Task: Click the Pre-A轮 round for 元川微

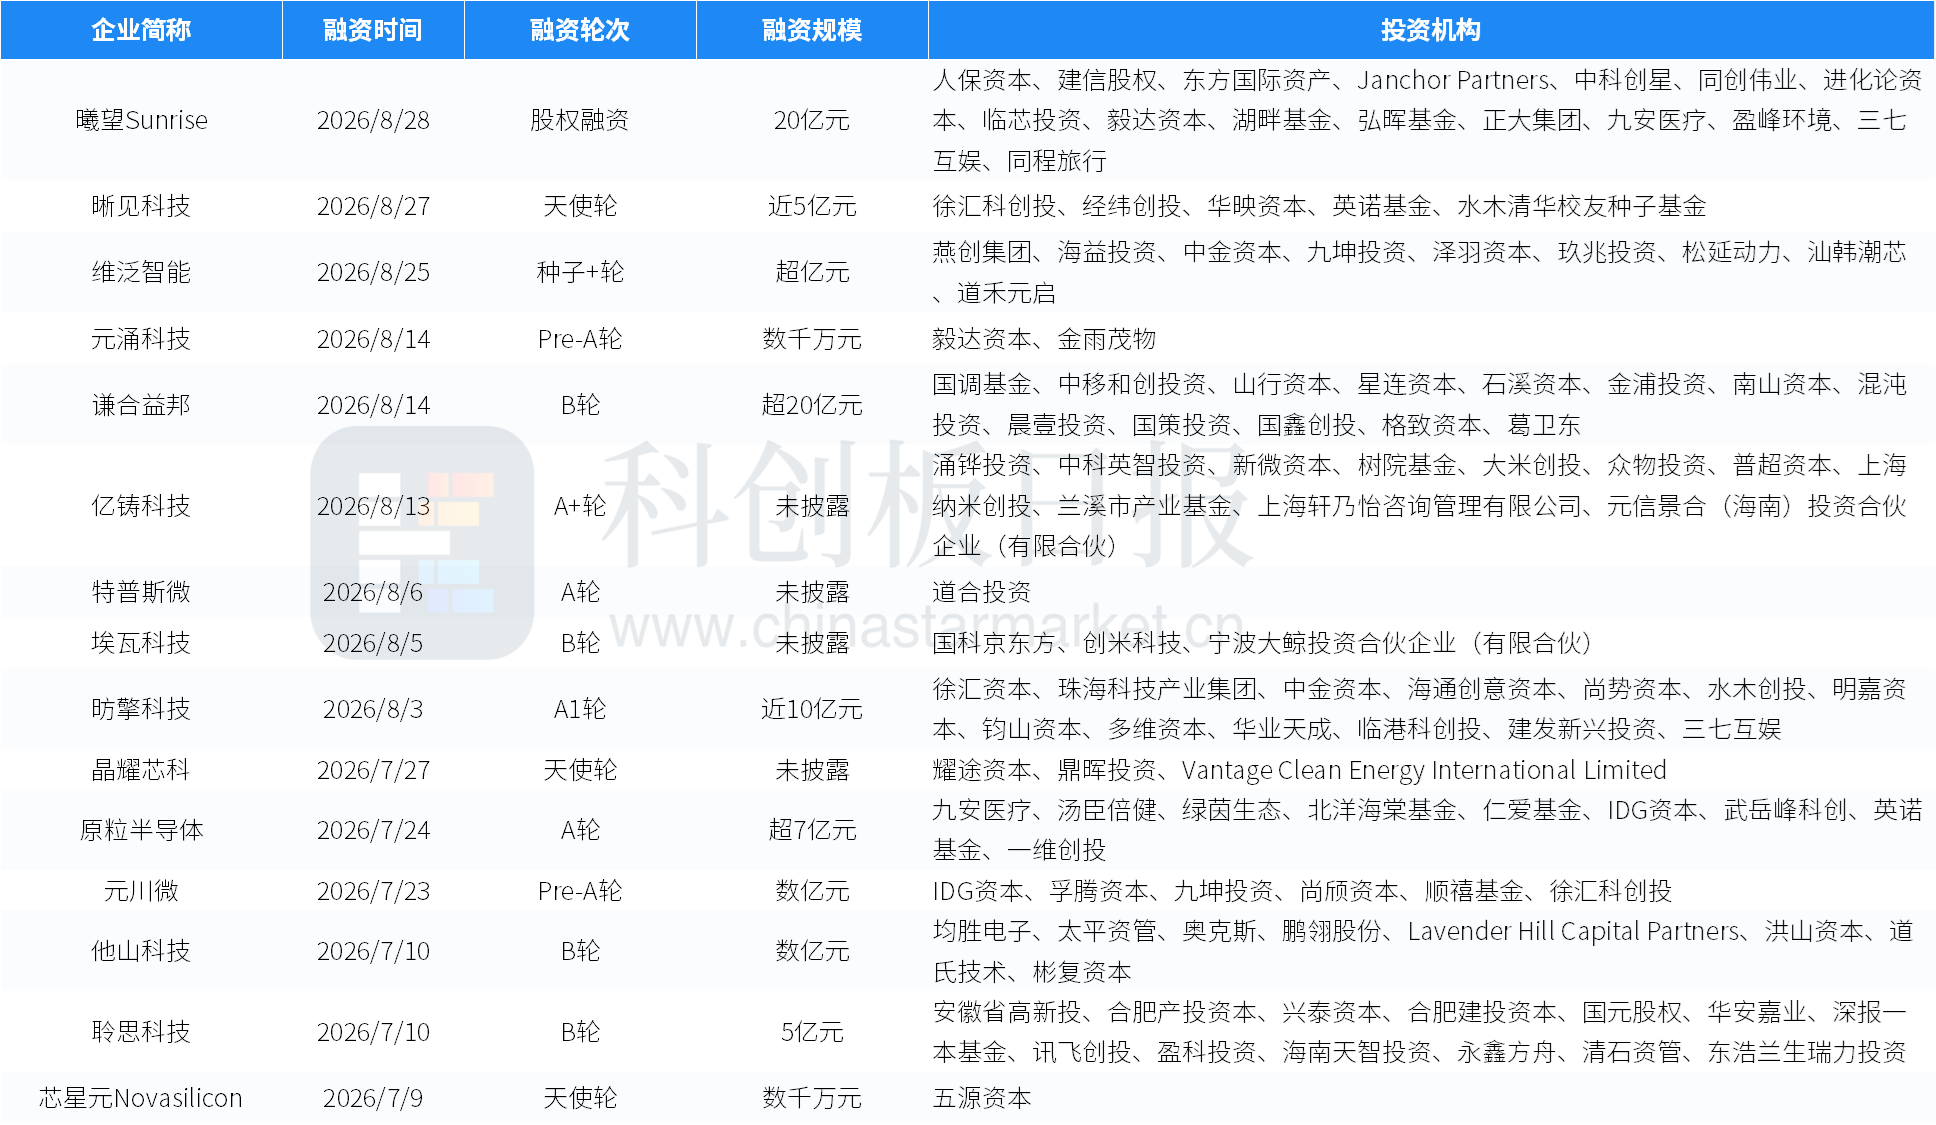Action: [x=580, y=891]
